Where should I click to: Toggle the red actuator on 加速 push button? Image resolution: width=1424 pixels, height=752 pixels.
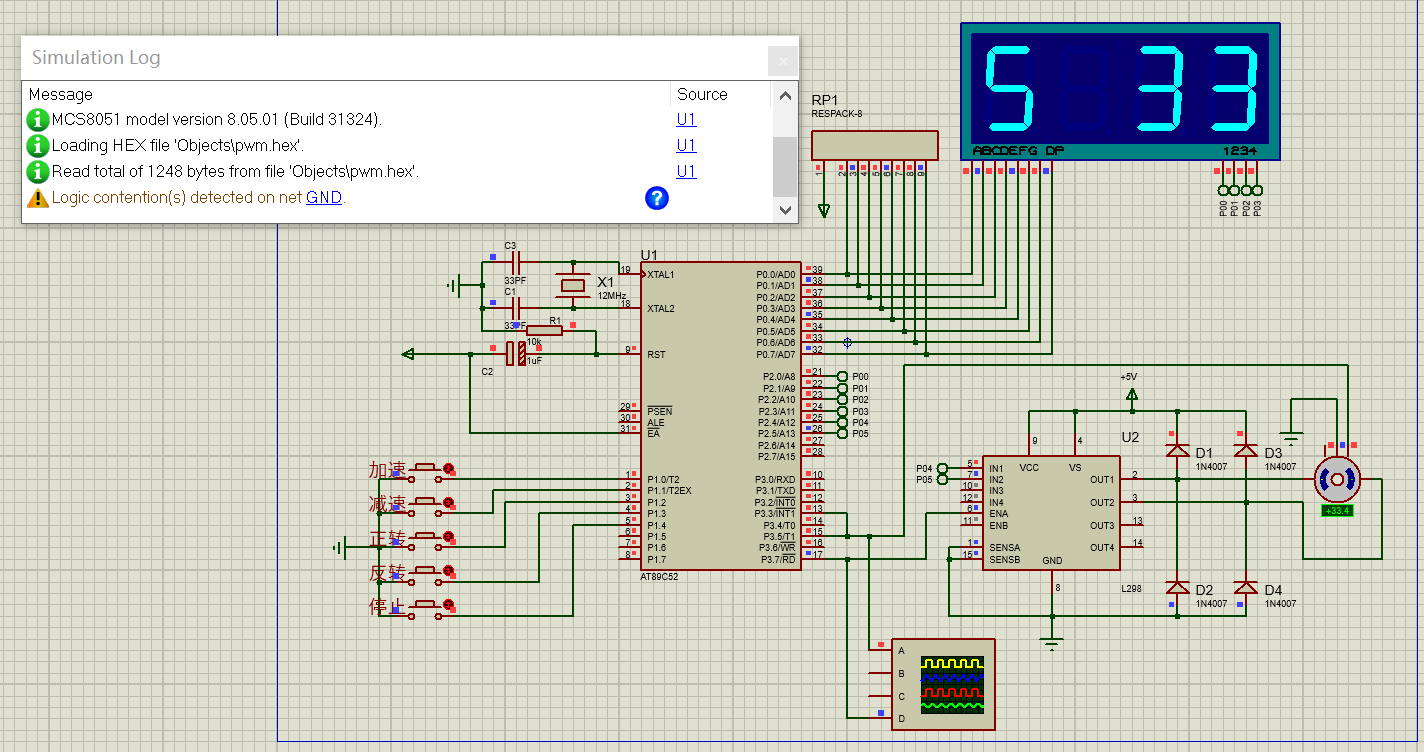click(448, 468)
